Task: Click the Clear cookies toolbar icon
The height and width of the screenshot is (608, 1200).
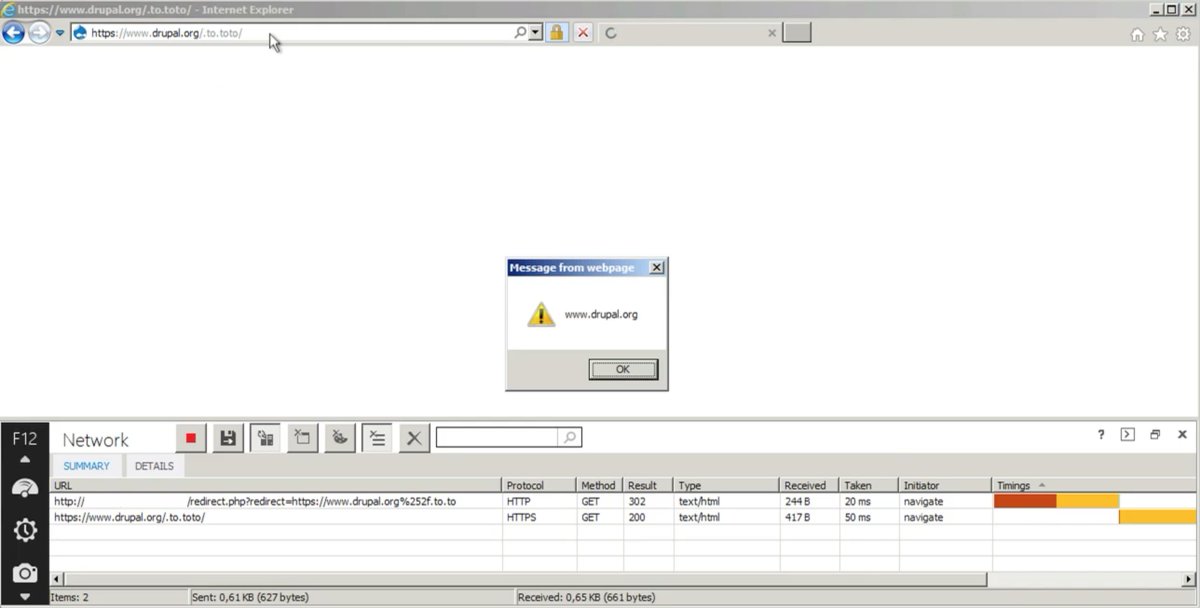Action: click(340, 438)
